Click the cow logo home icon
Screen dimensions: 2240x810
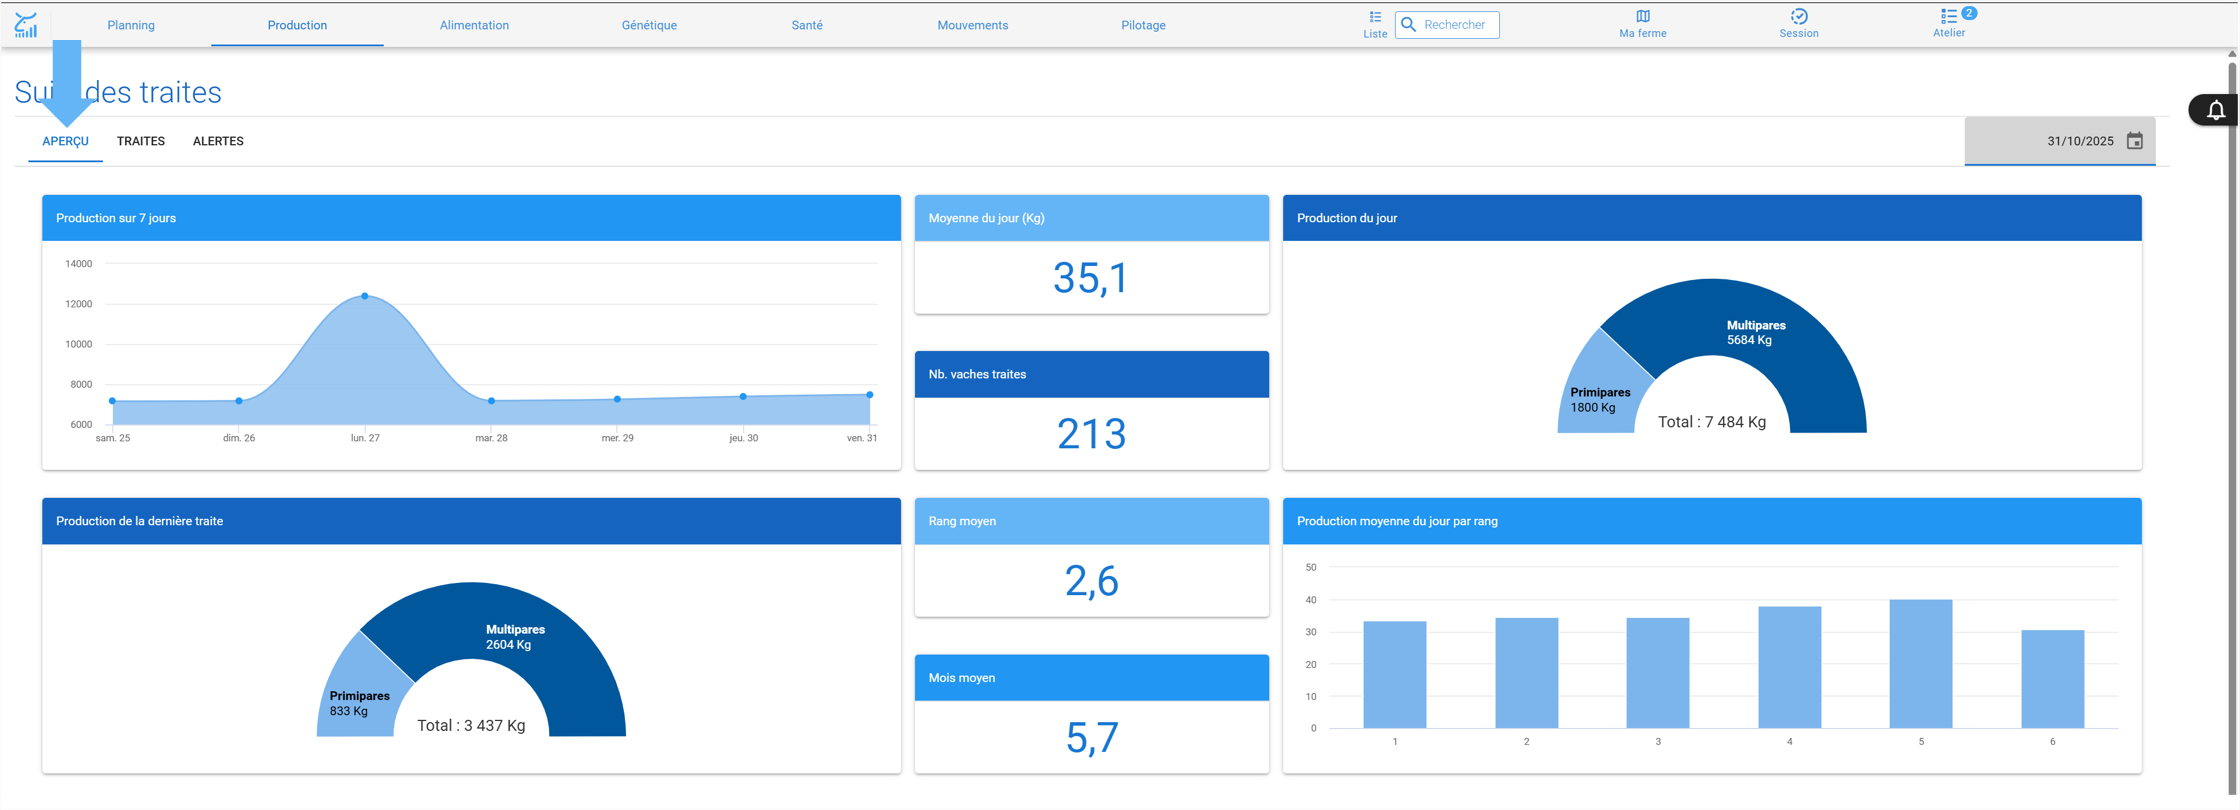26,25
